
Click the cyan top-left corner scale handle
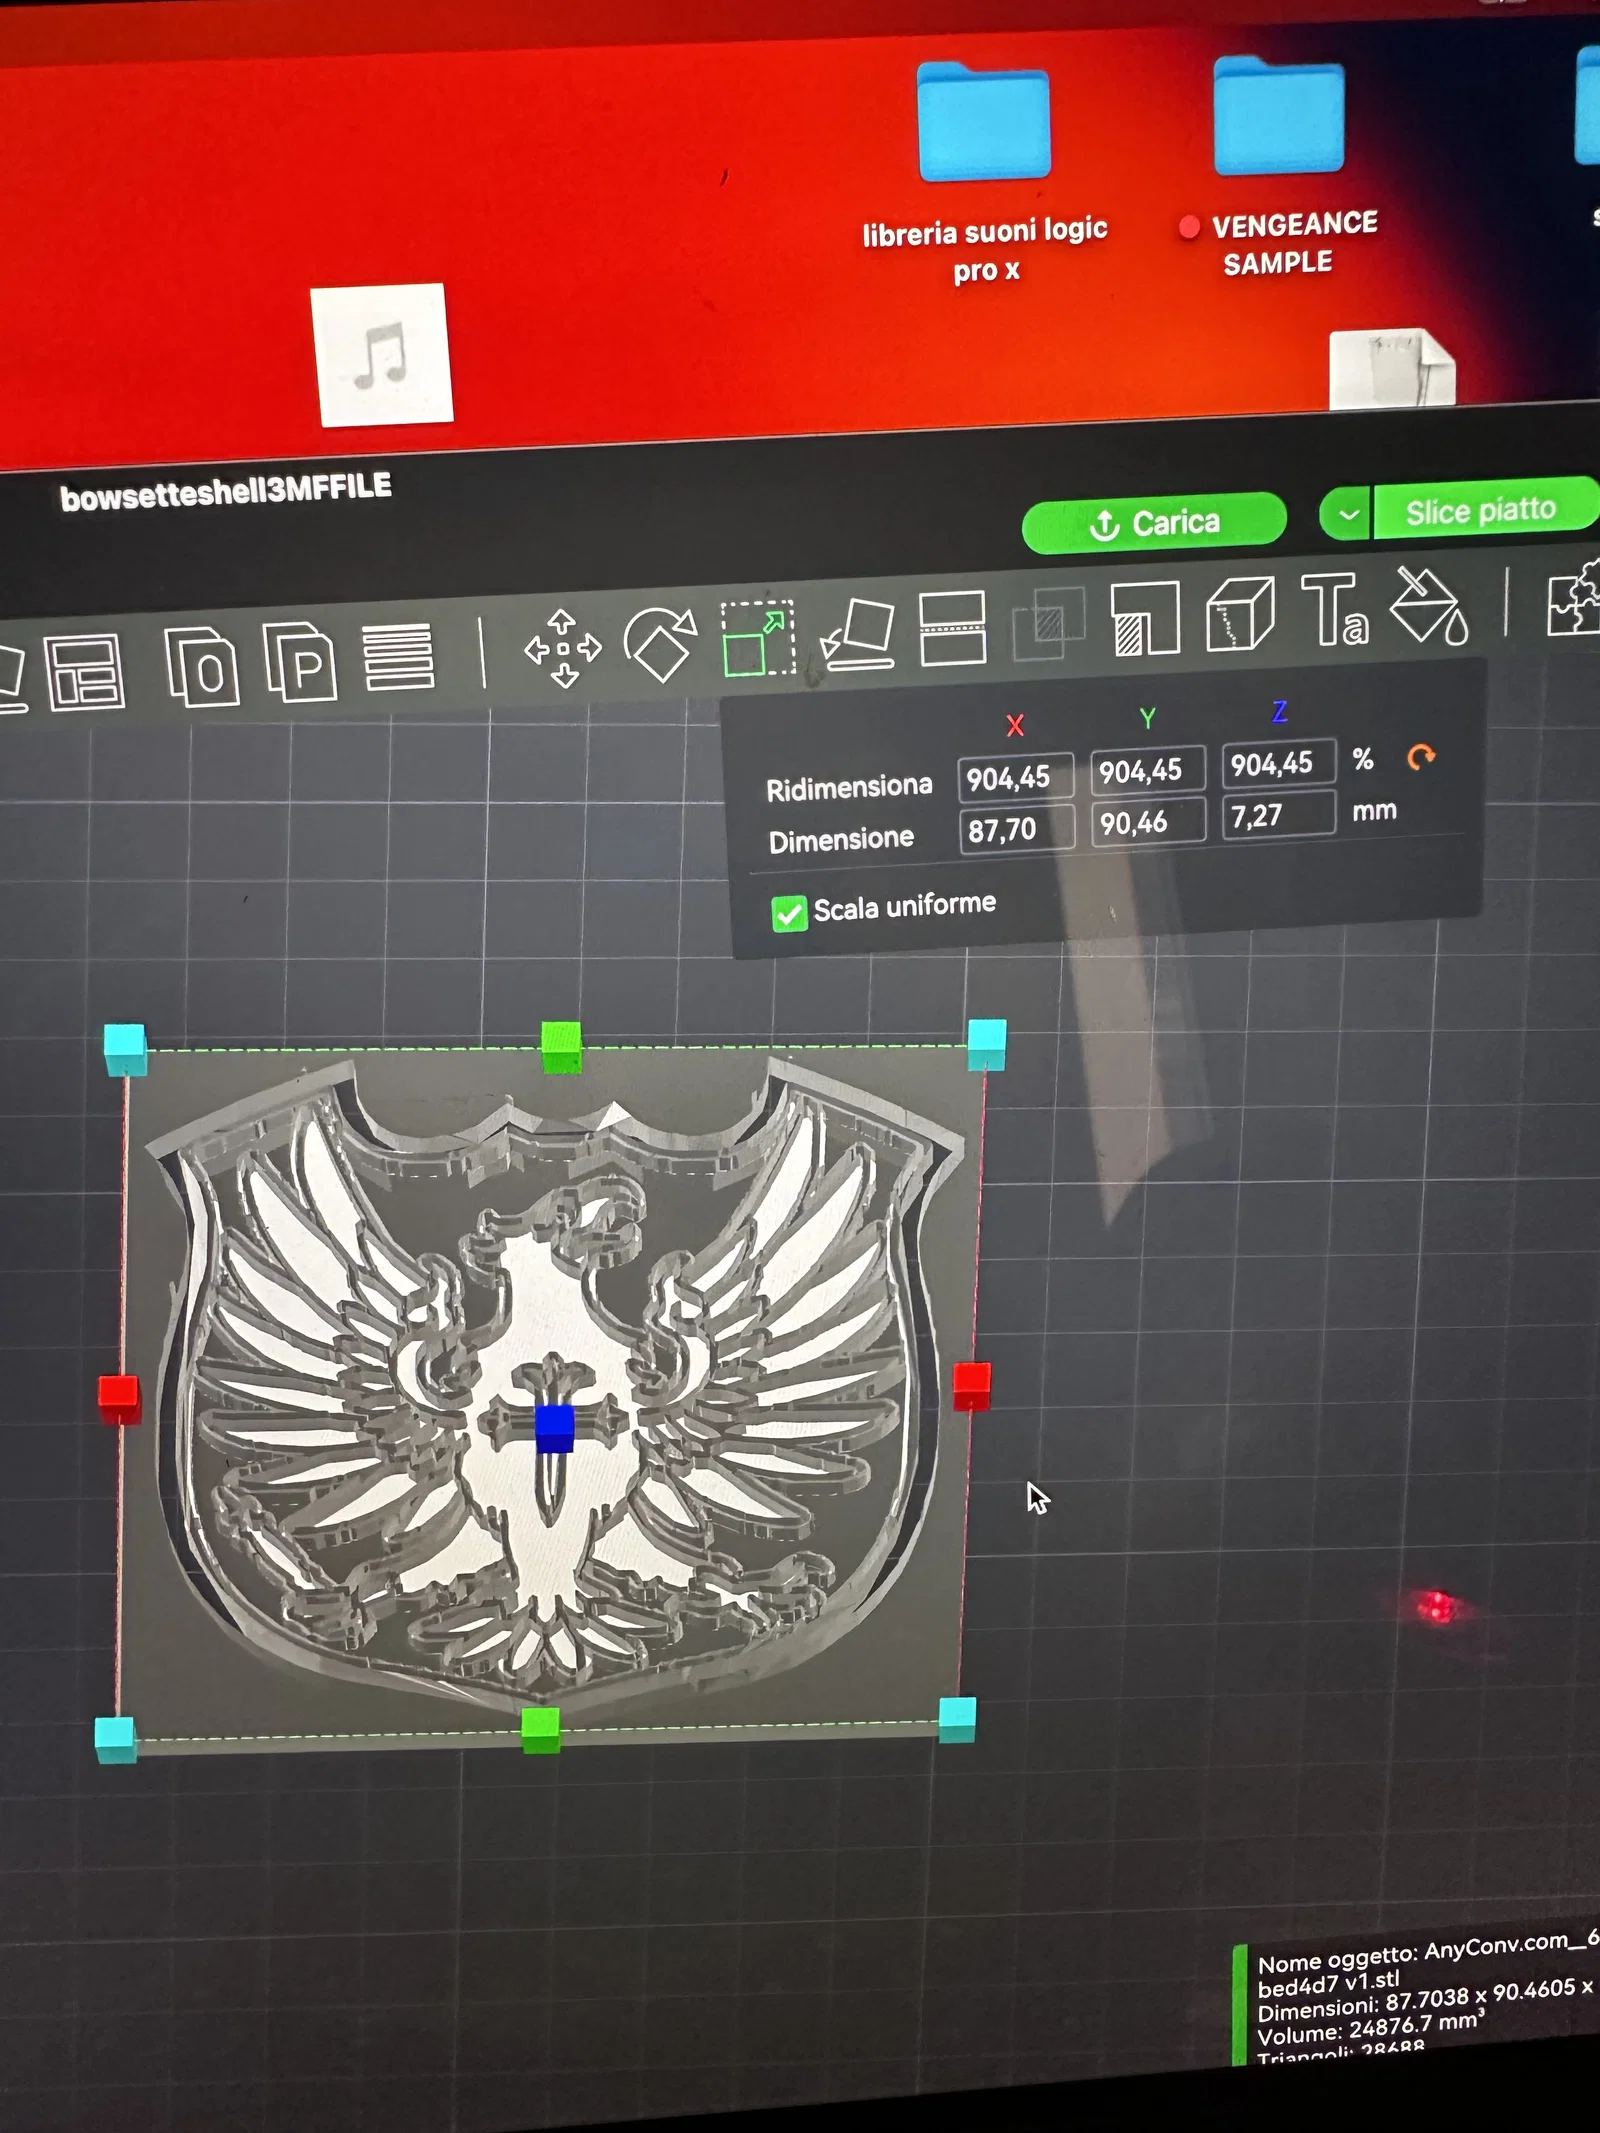pos(125,1049)
